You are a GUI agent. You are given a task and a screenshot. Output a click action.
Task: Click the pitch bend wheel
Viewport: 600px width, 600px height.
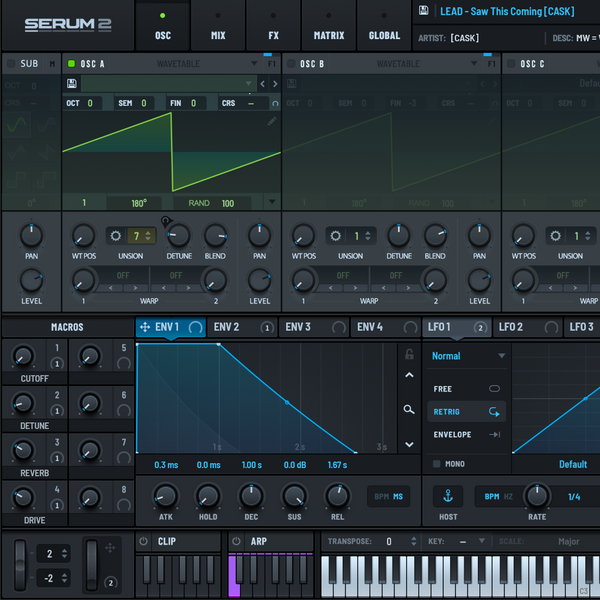click(20, 564)
